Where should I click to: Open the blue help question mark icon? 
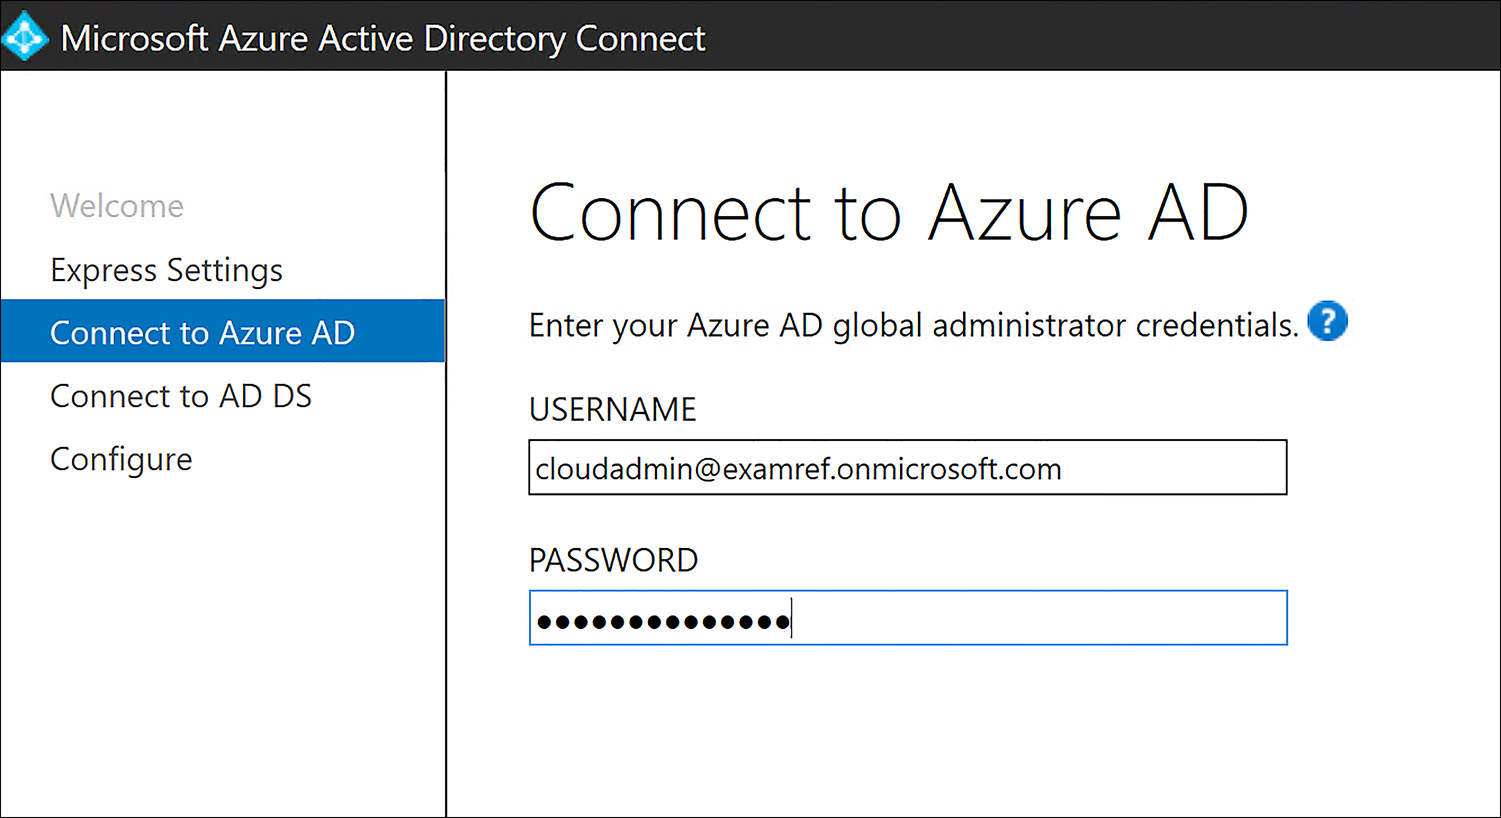pos(1327,321)
